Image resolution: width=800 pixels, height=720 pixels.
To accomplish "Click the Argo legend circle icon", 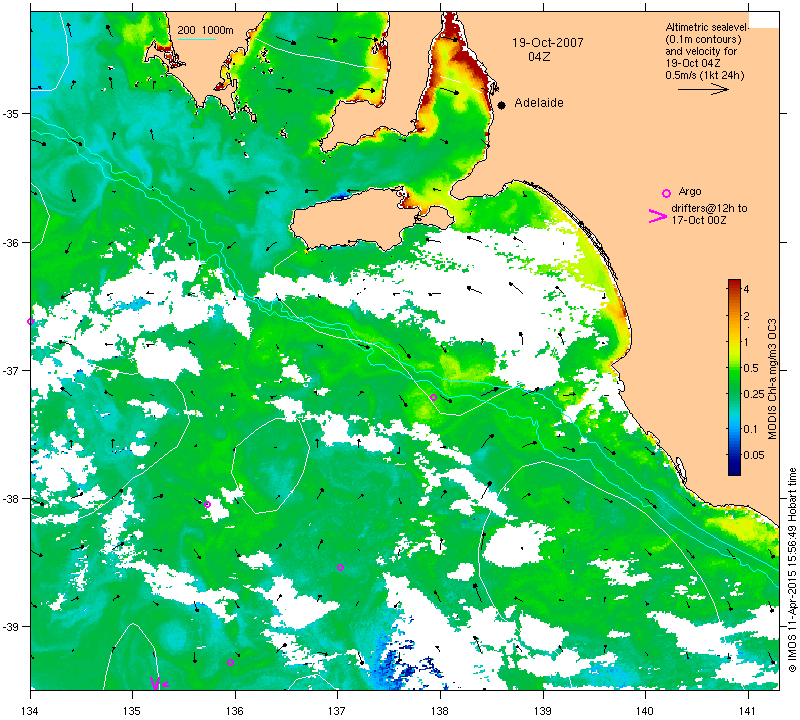I will pyautogui.click(x=666, y=193).
